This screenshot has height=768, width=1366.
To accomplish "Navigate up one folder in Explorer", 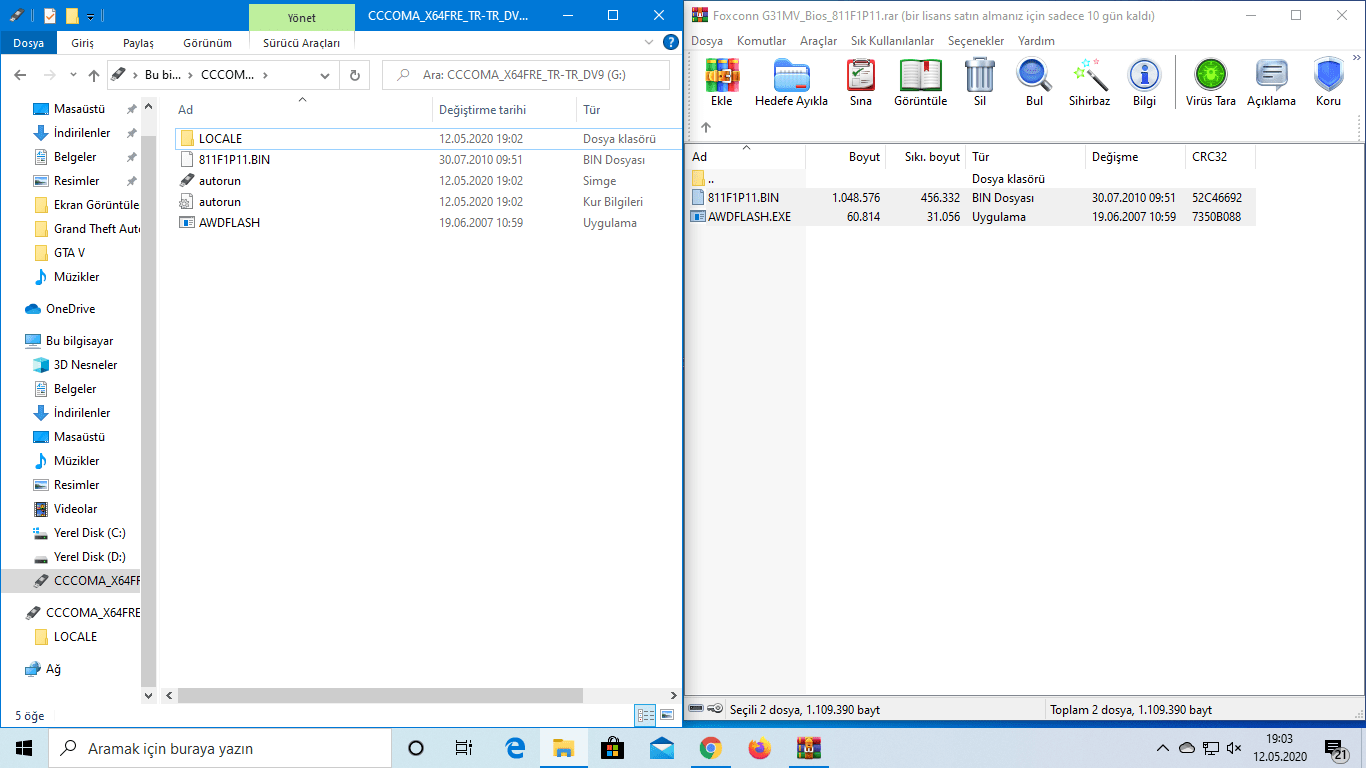I will pos(94,75).
